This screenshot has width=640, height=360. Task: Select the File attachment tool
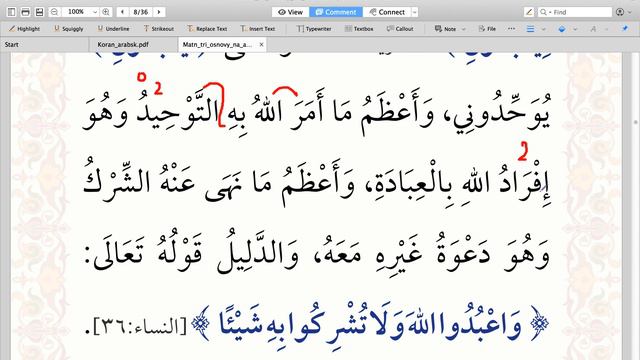tap(487, 29)
